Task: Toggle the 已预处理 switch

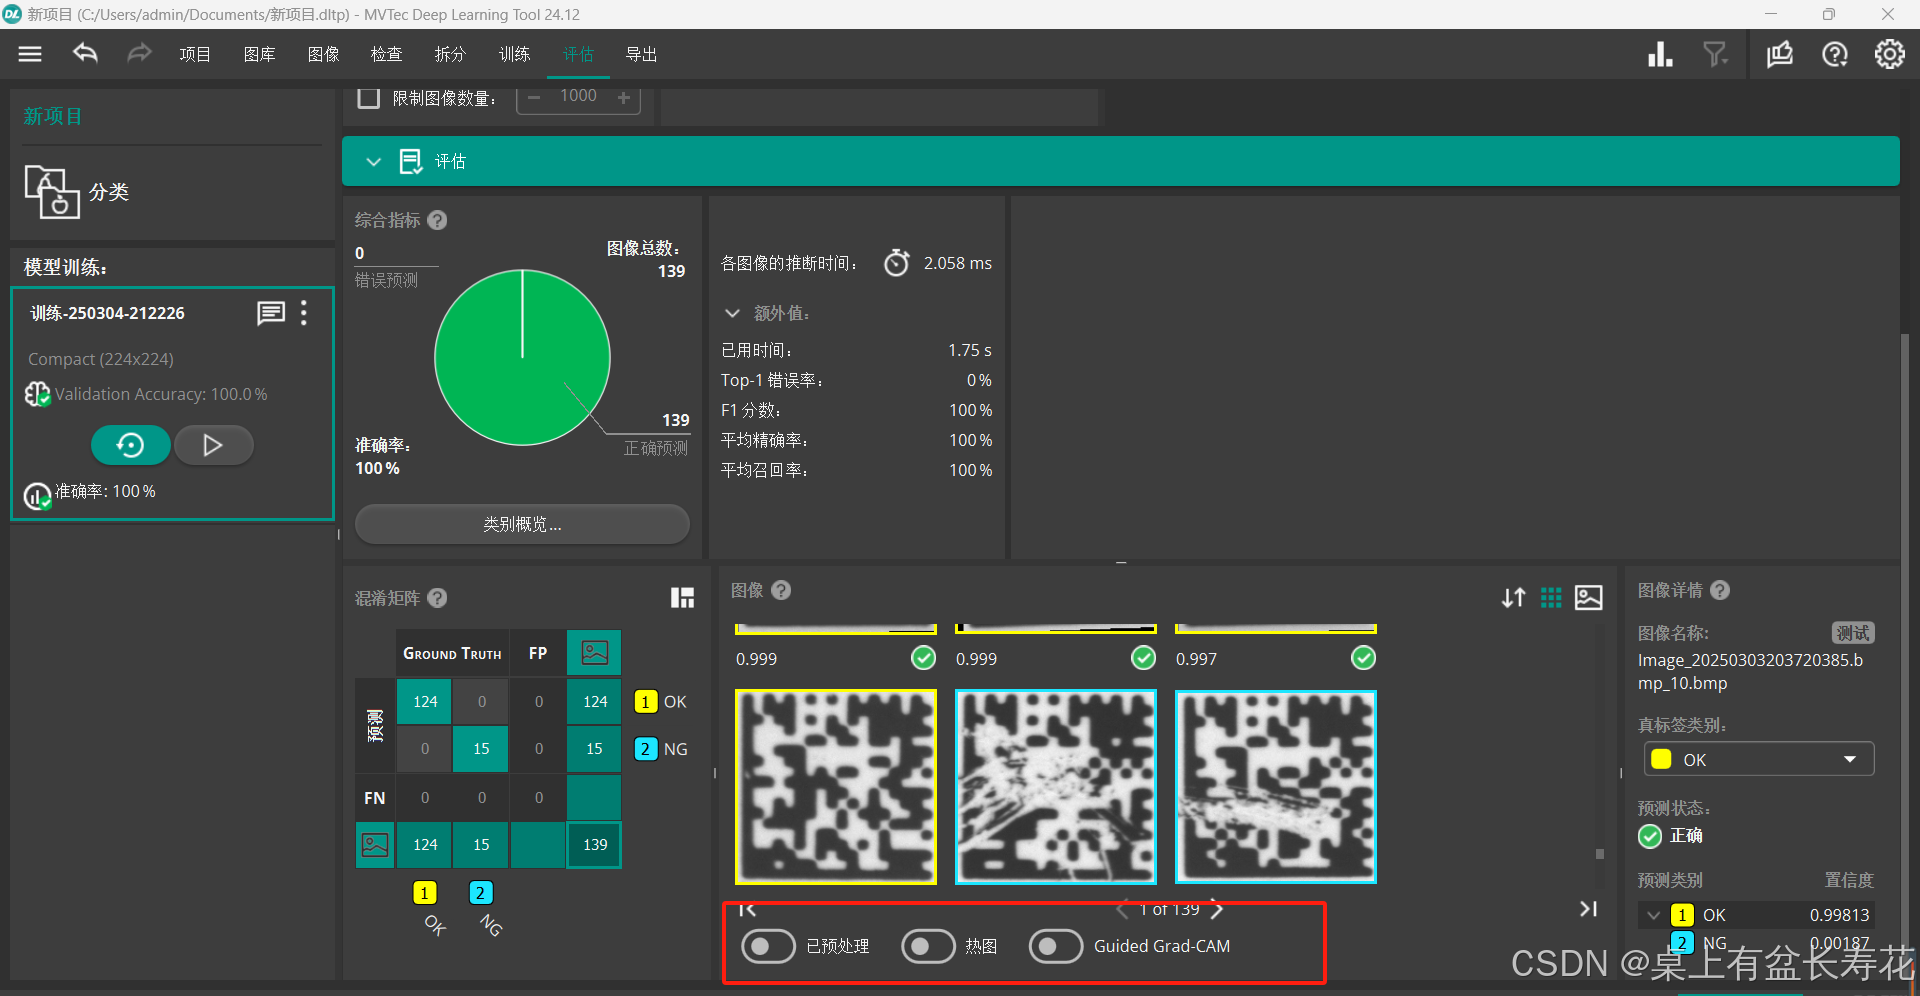Action: [768, 946]
